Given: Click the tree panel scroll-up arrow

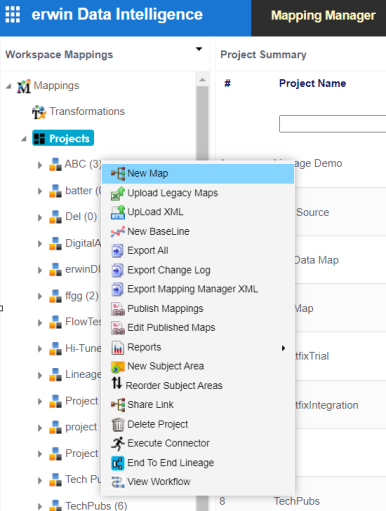Looking at the screenshot, I should pyautogui.click(x=202, y=80).
